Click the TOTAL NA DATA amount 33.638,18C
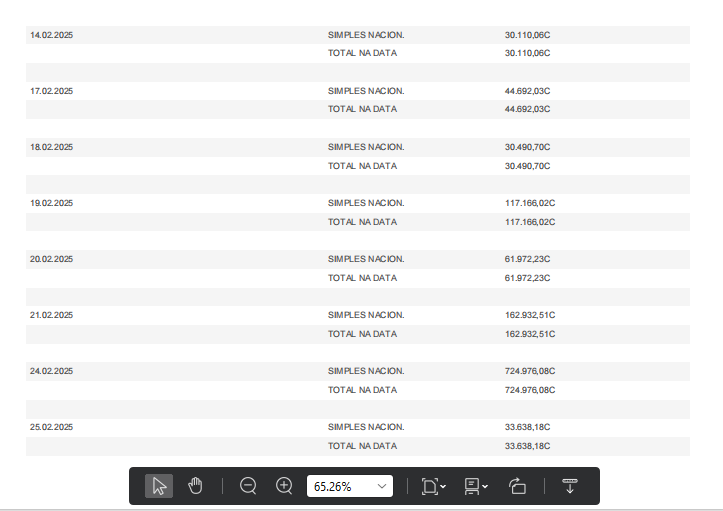This screenshot has width=723, height=511. coord(528,446)
